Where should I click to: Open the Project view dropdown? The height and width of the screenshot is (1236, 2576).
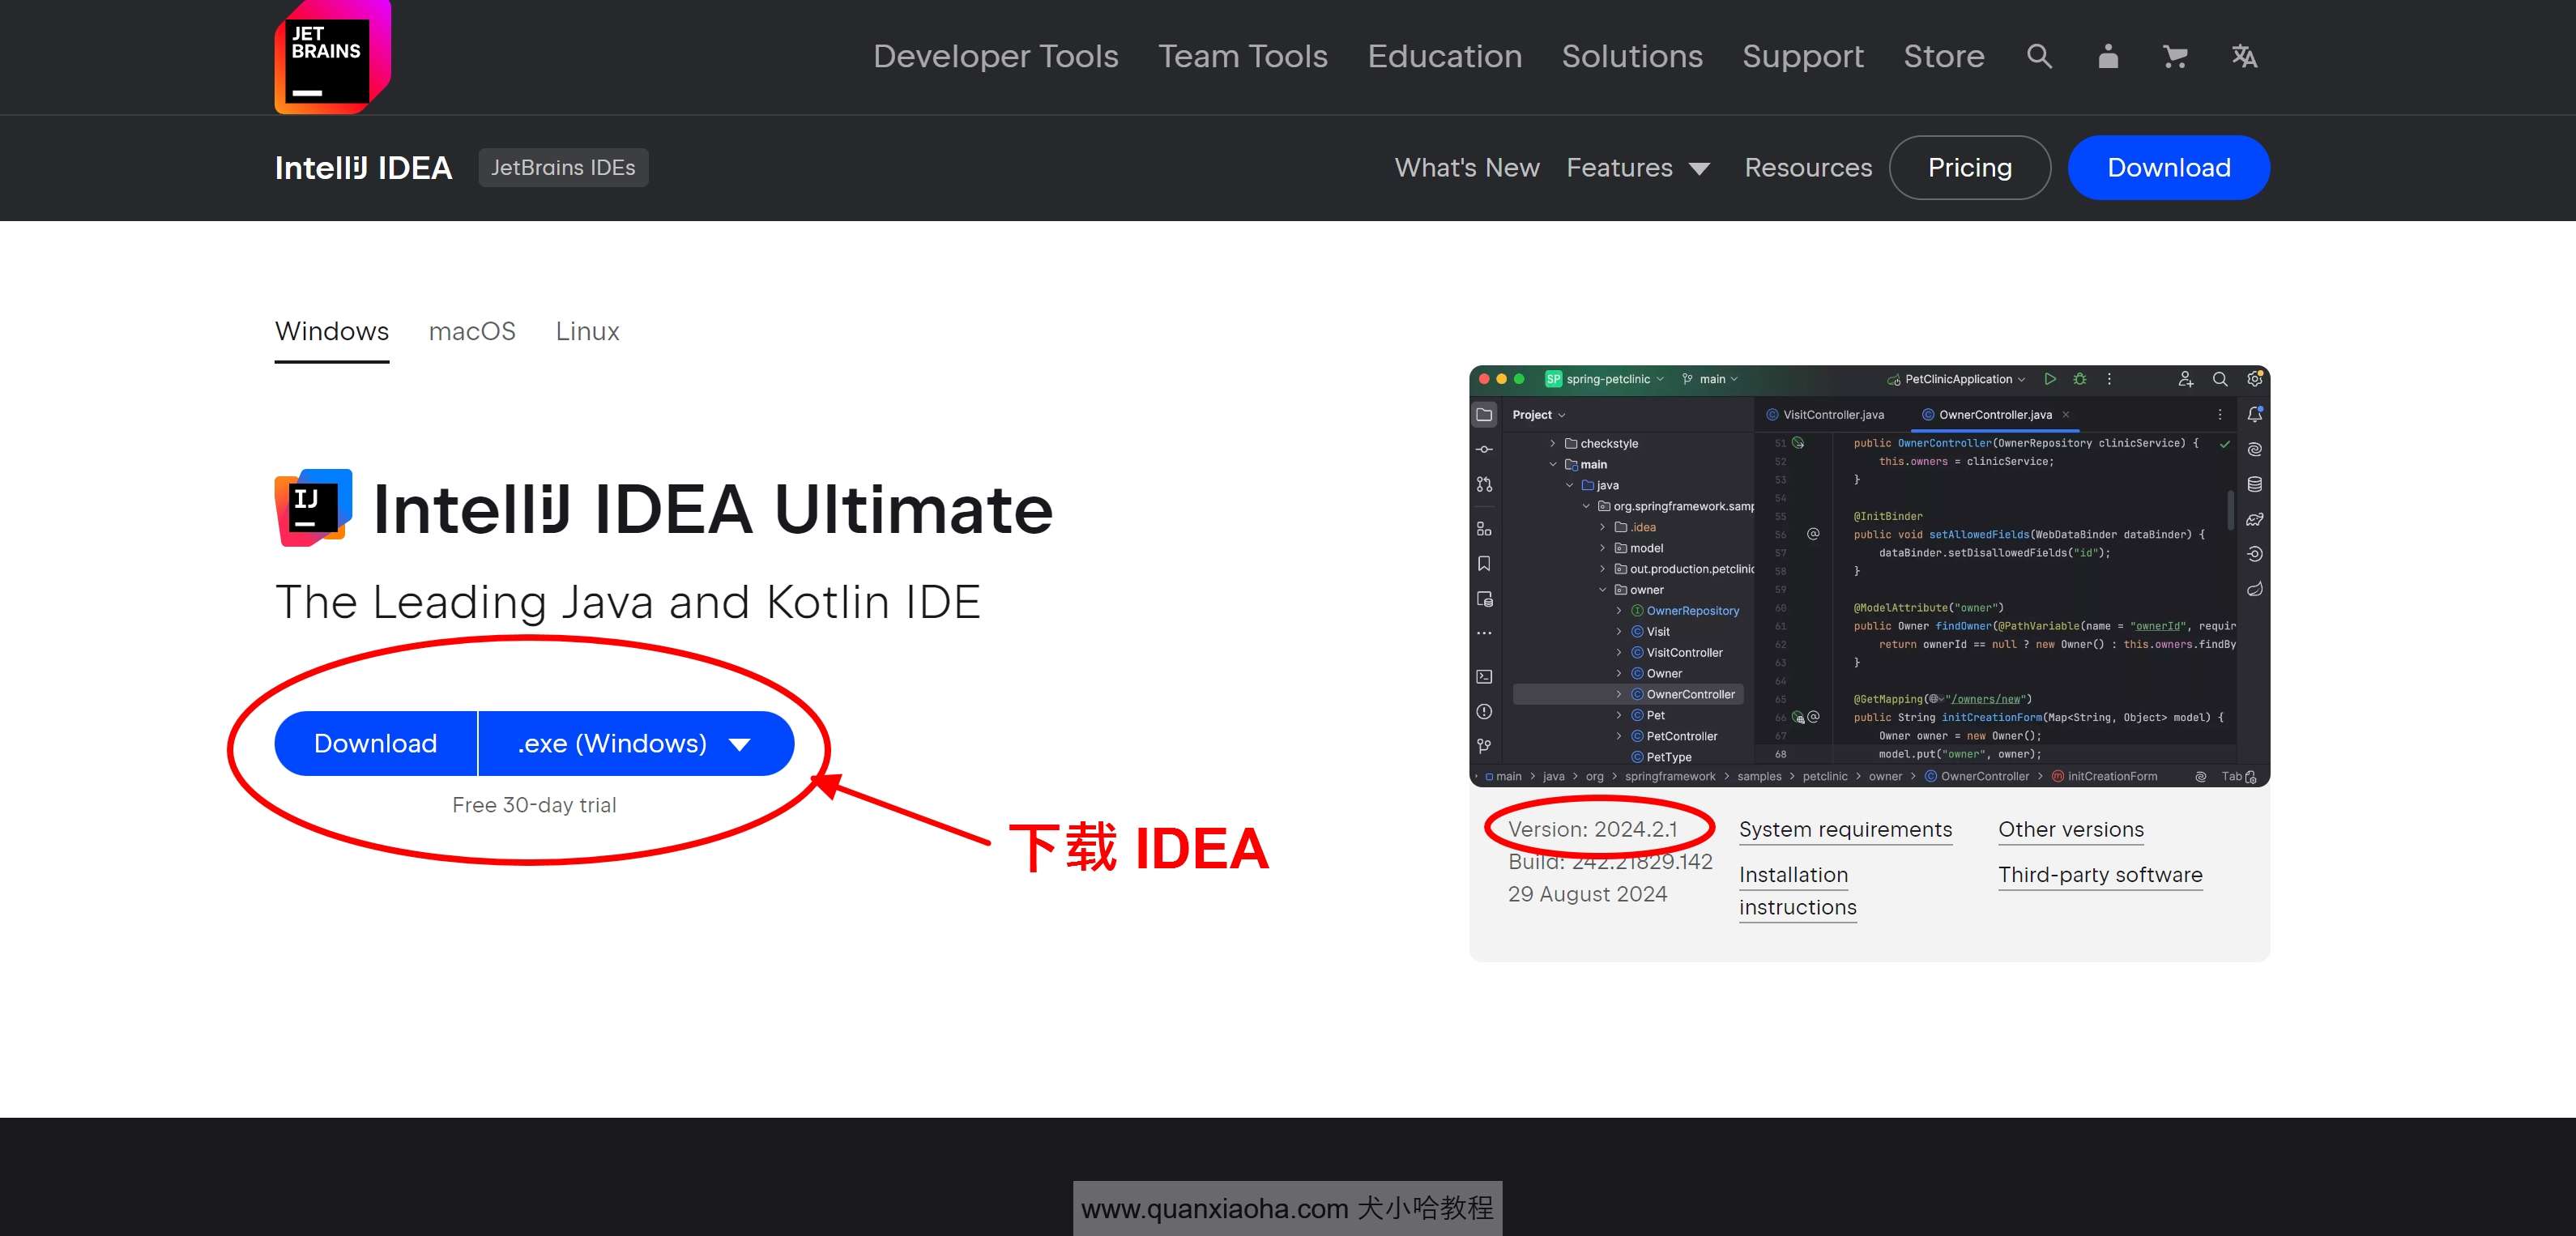coord(1538,414)
